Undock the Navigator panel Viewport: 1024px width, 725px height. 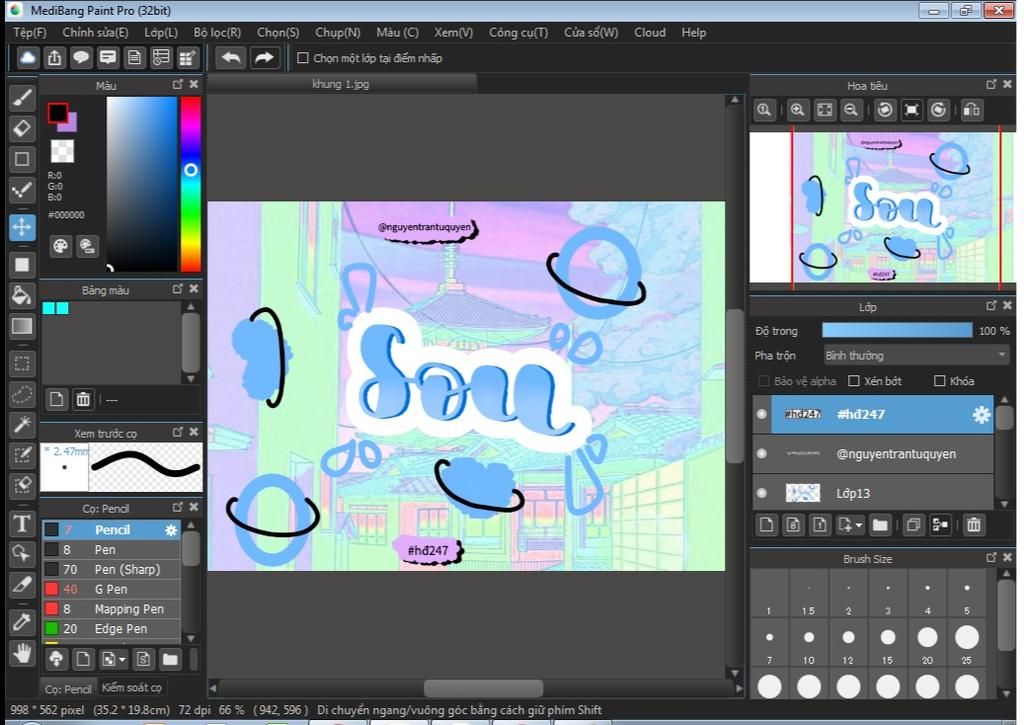coord(991,84)
